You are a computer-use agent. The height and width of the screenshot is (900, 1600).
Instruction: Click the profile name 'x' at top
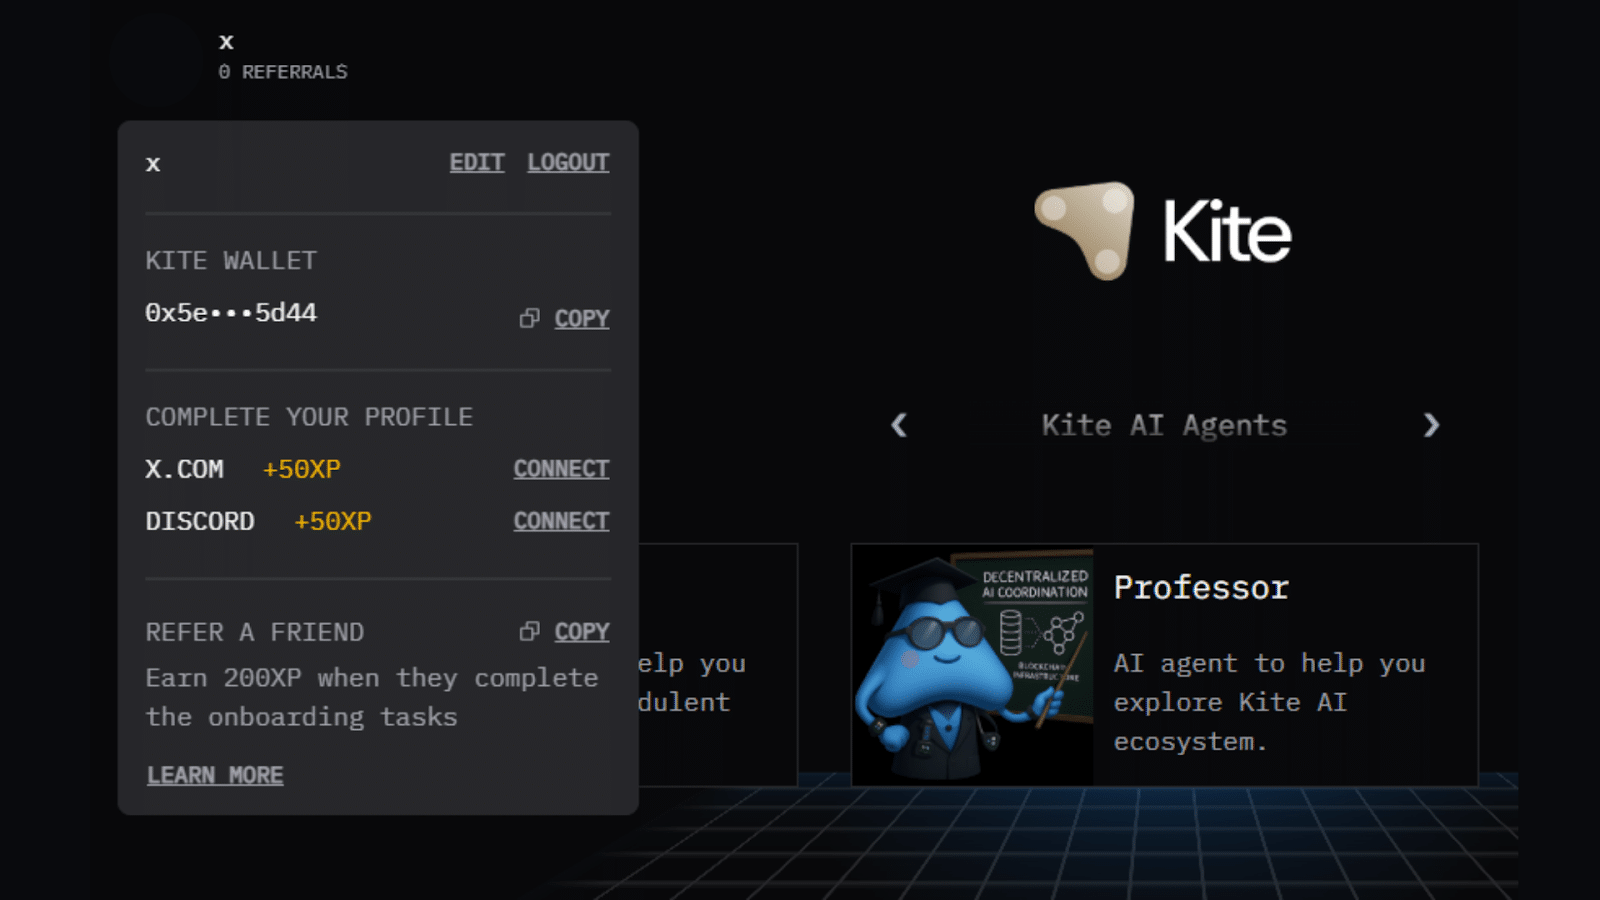click(x=226, y=42)
